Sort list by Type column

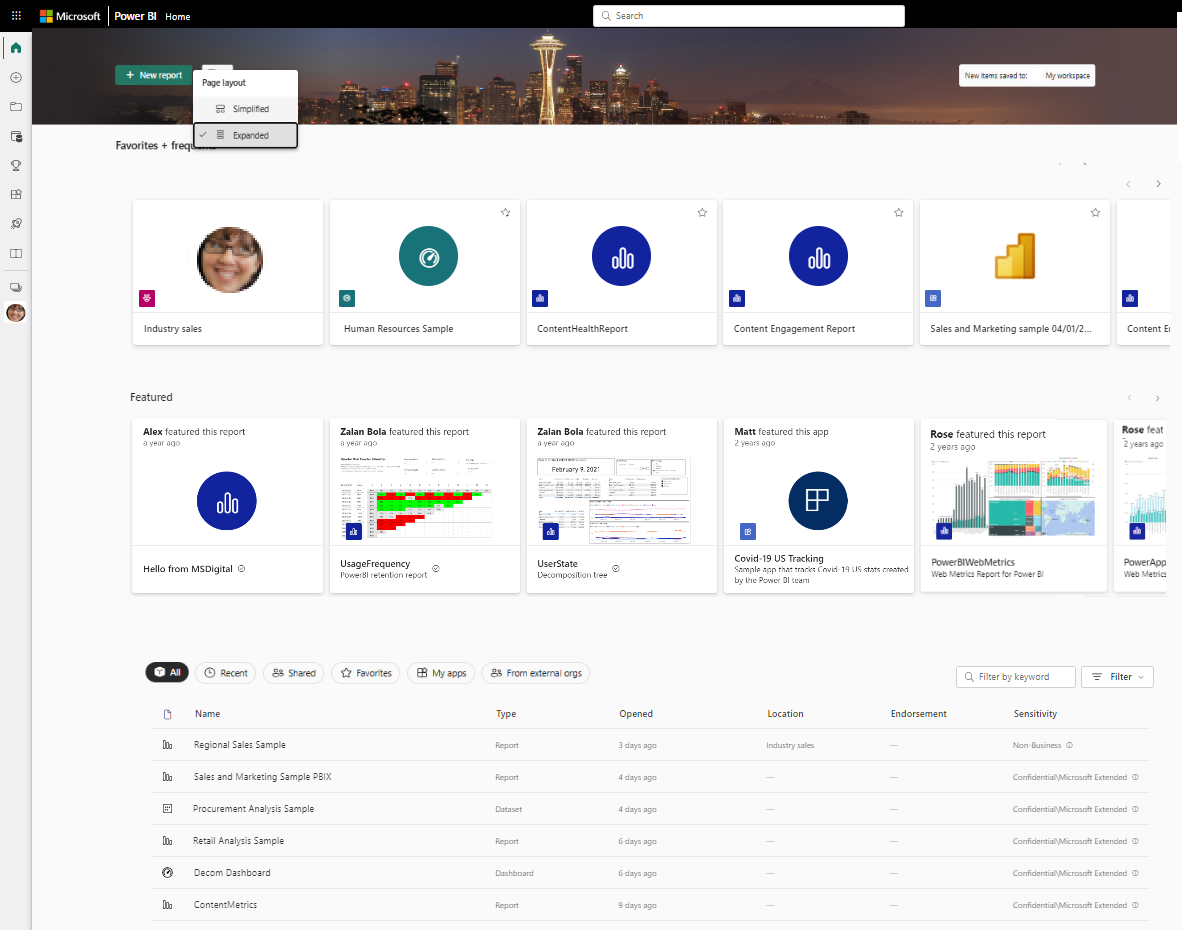pyautogui.click(x=506, y=714)
